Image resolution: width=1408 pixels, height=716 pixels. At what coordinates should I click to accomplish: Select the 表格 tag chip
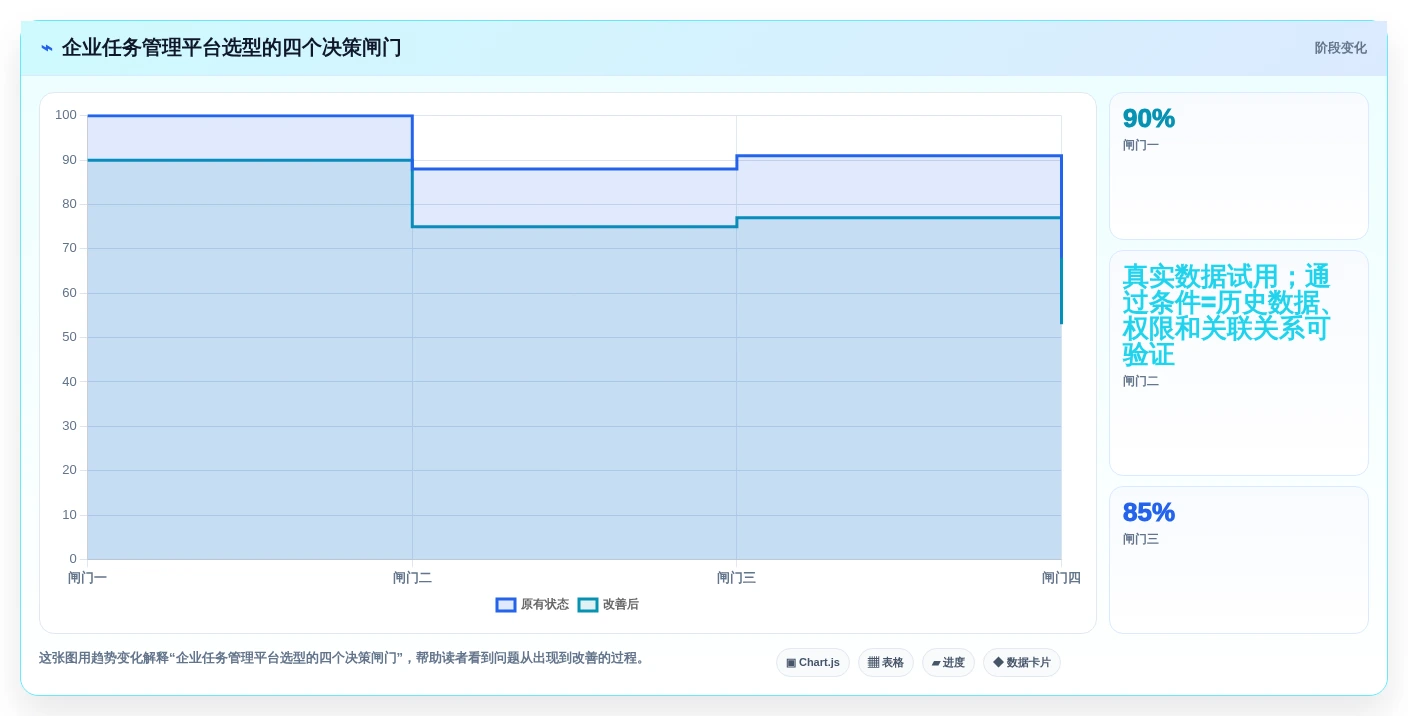[x=886, y=663]
